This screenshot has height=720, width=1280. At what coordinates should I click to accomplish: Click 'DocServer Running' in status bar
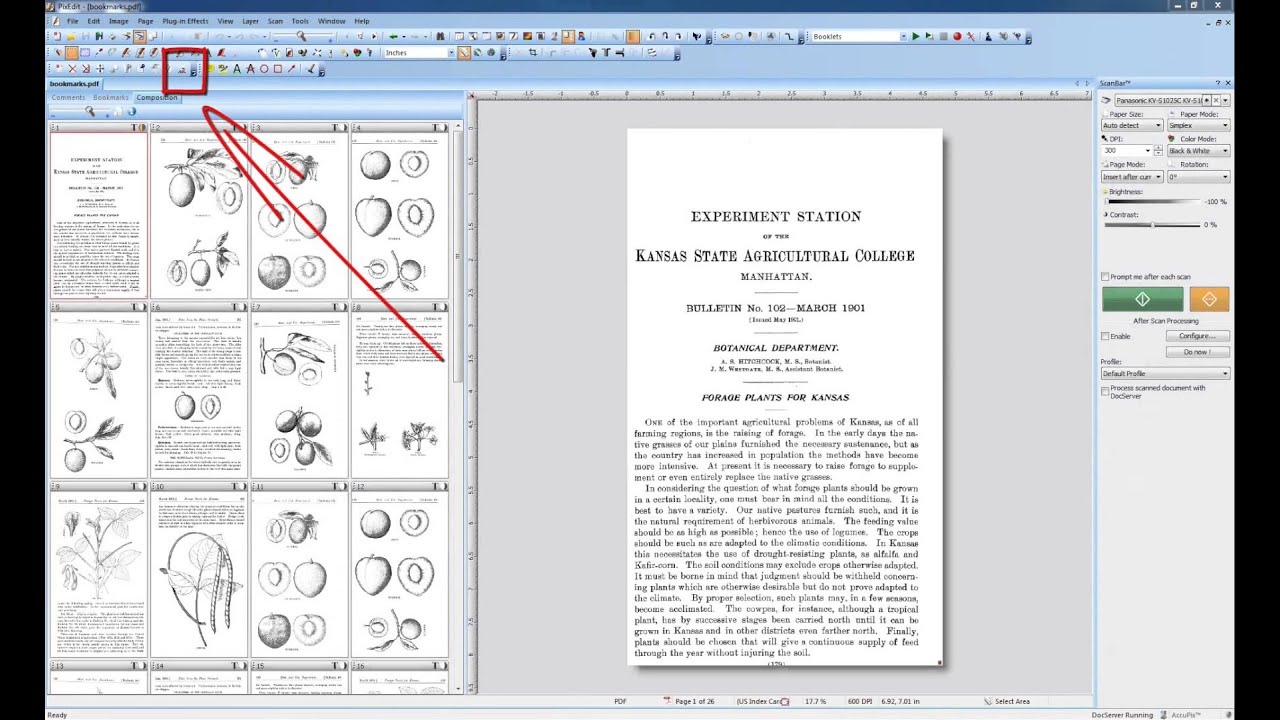[1122, 715]
